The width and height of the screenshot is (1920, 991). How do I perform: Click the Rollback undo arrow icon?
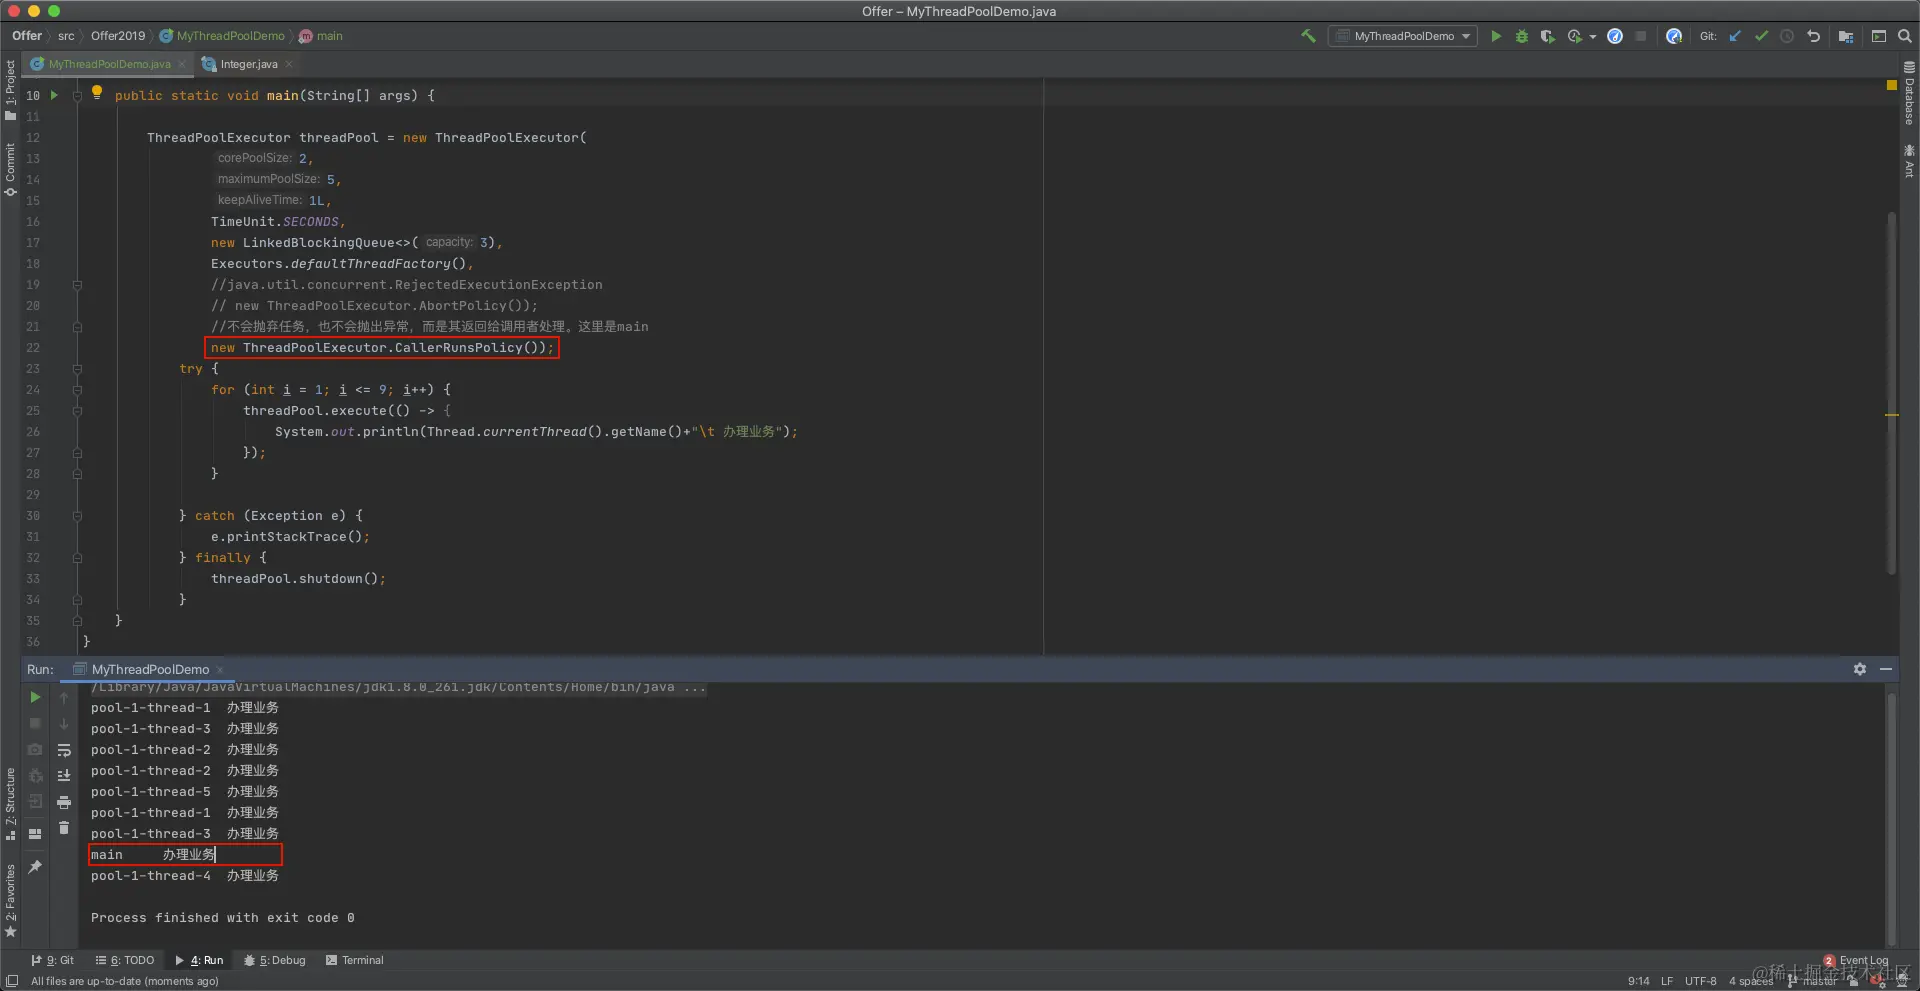[x=1813, y=36]
